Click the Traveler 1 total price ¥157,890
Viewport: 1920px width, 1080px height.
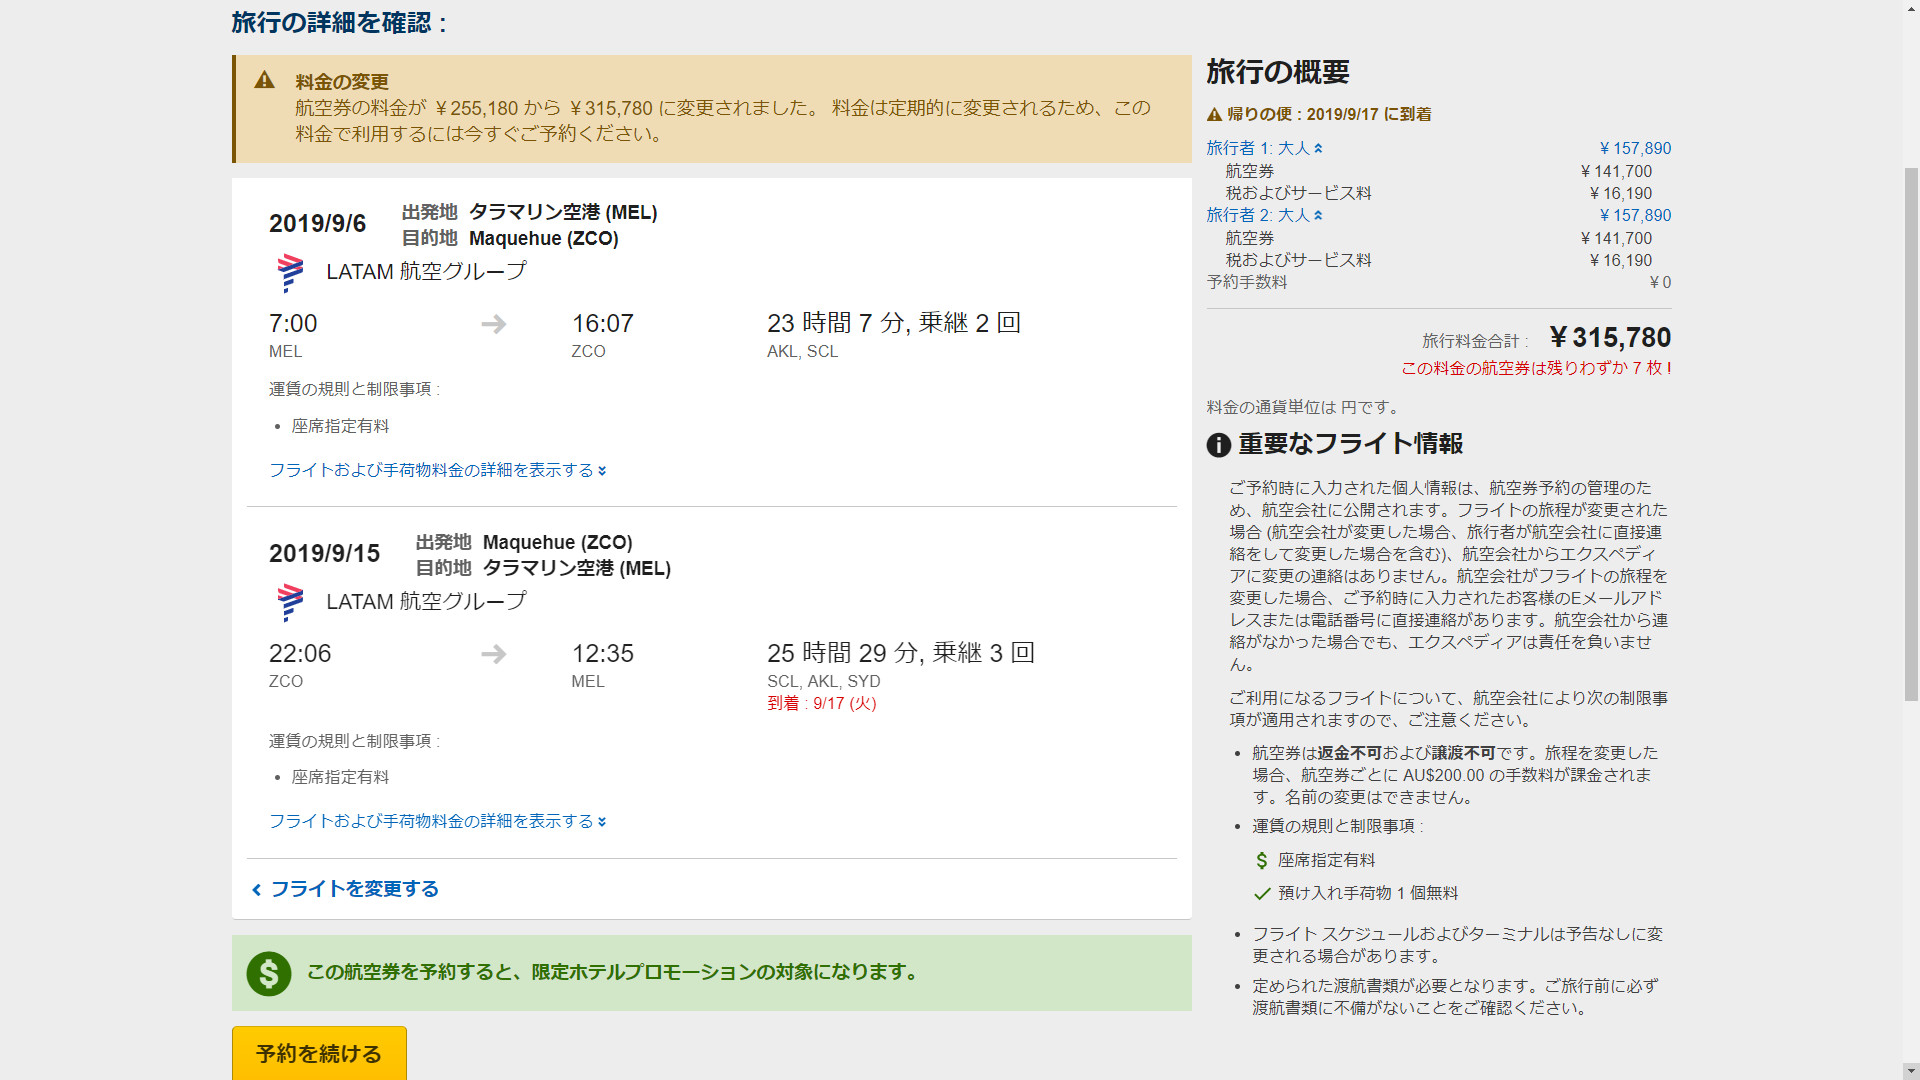click(1635, 148)
